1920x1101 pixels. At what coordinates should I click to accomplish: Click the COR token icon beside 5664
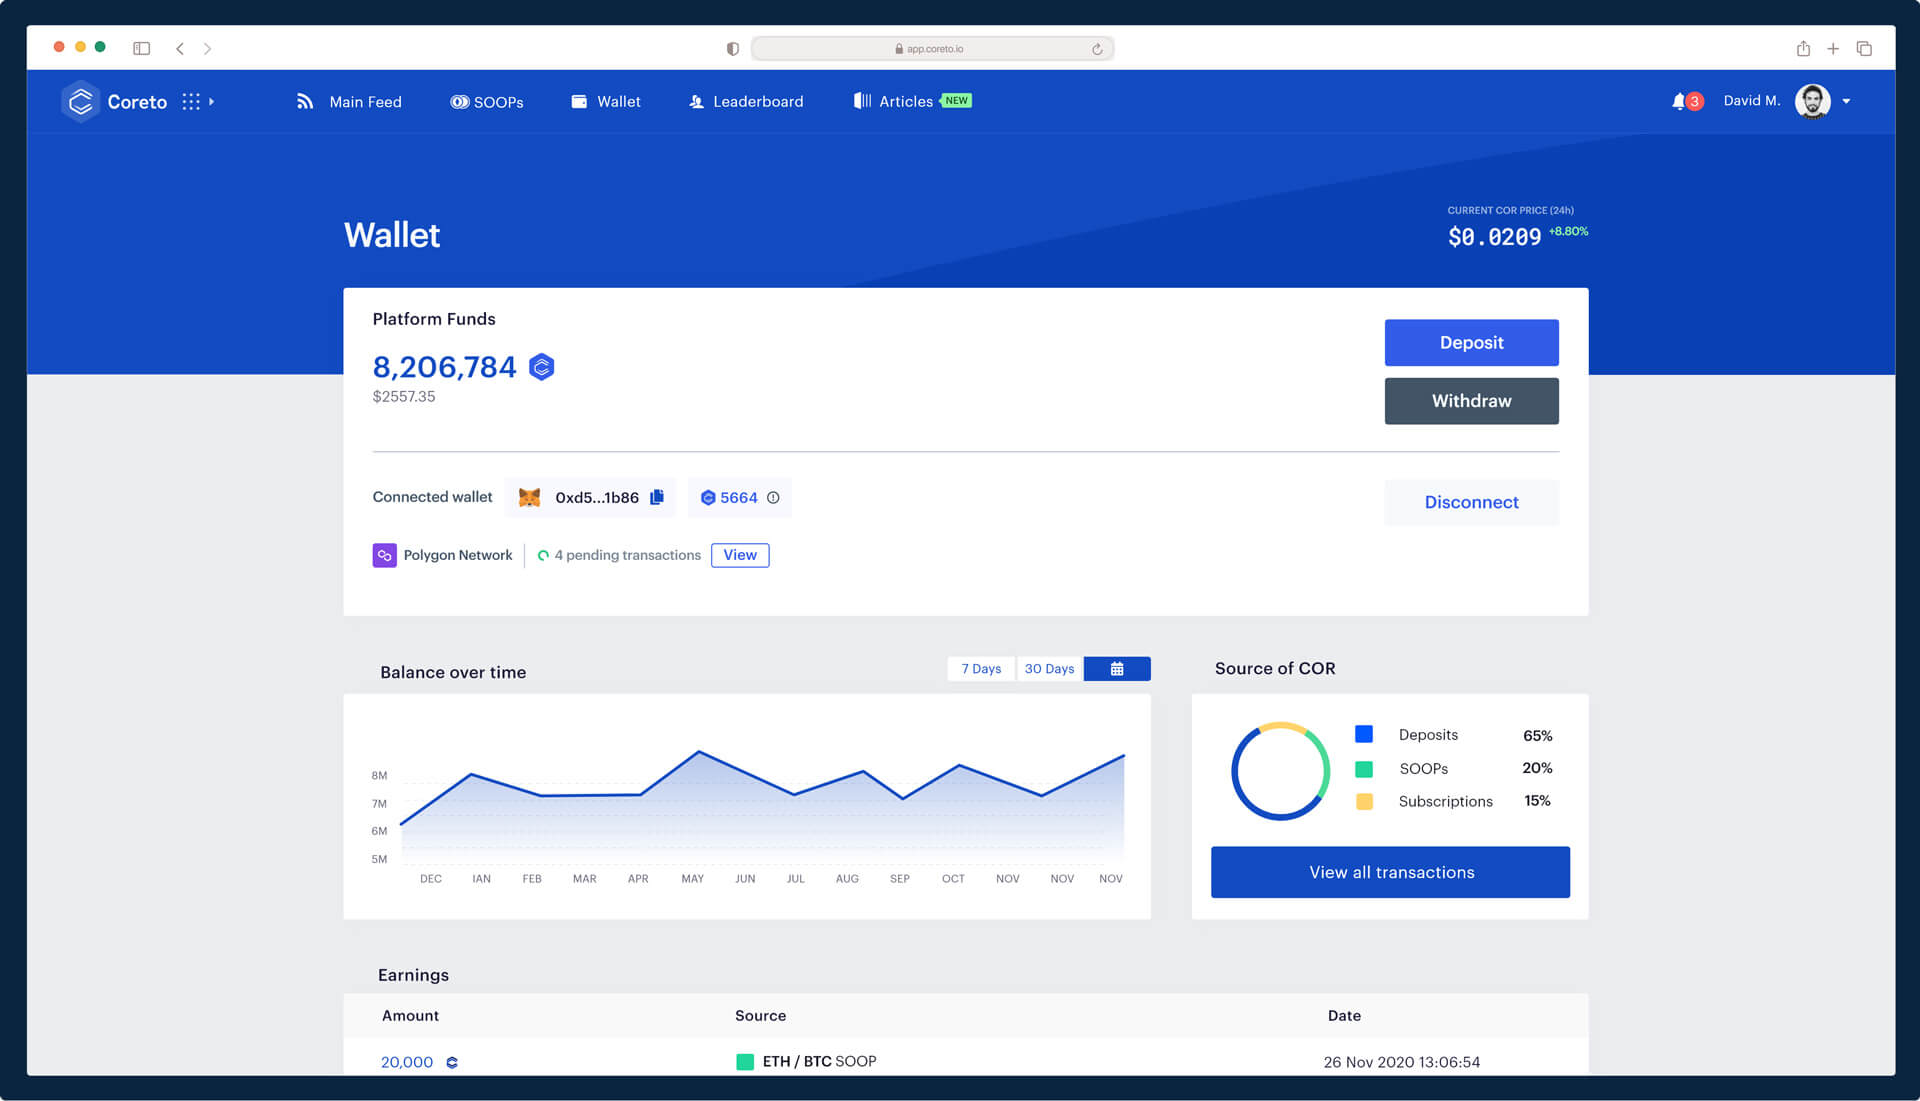coord(708,498)
